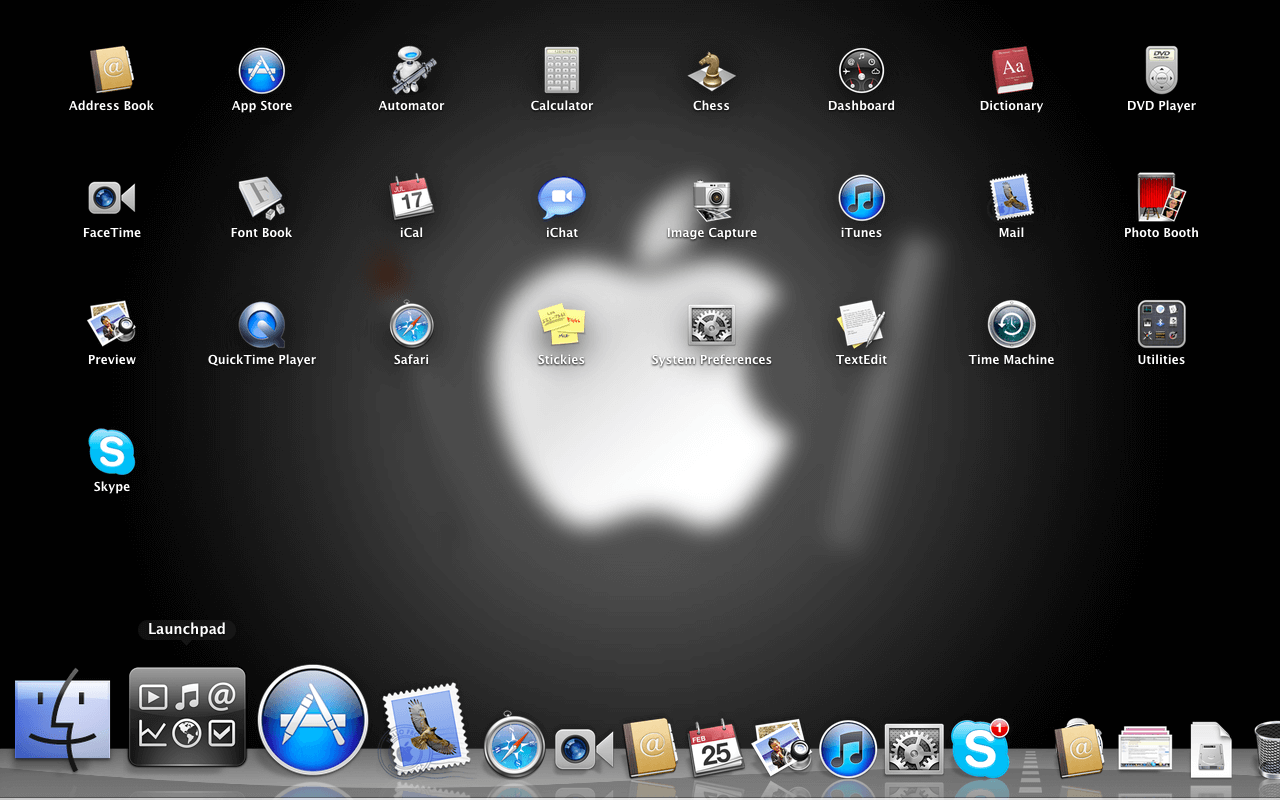The image size is (1280, 800).
Task: Click the System Preferences gear in the Dock
Action: click(914, 749)
